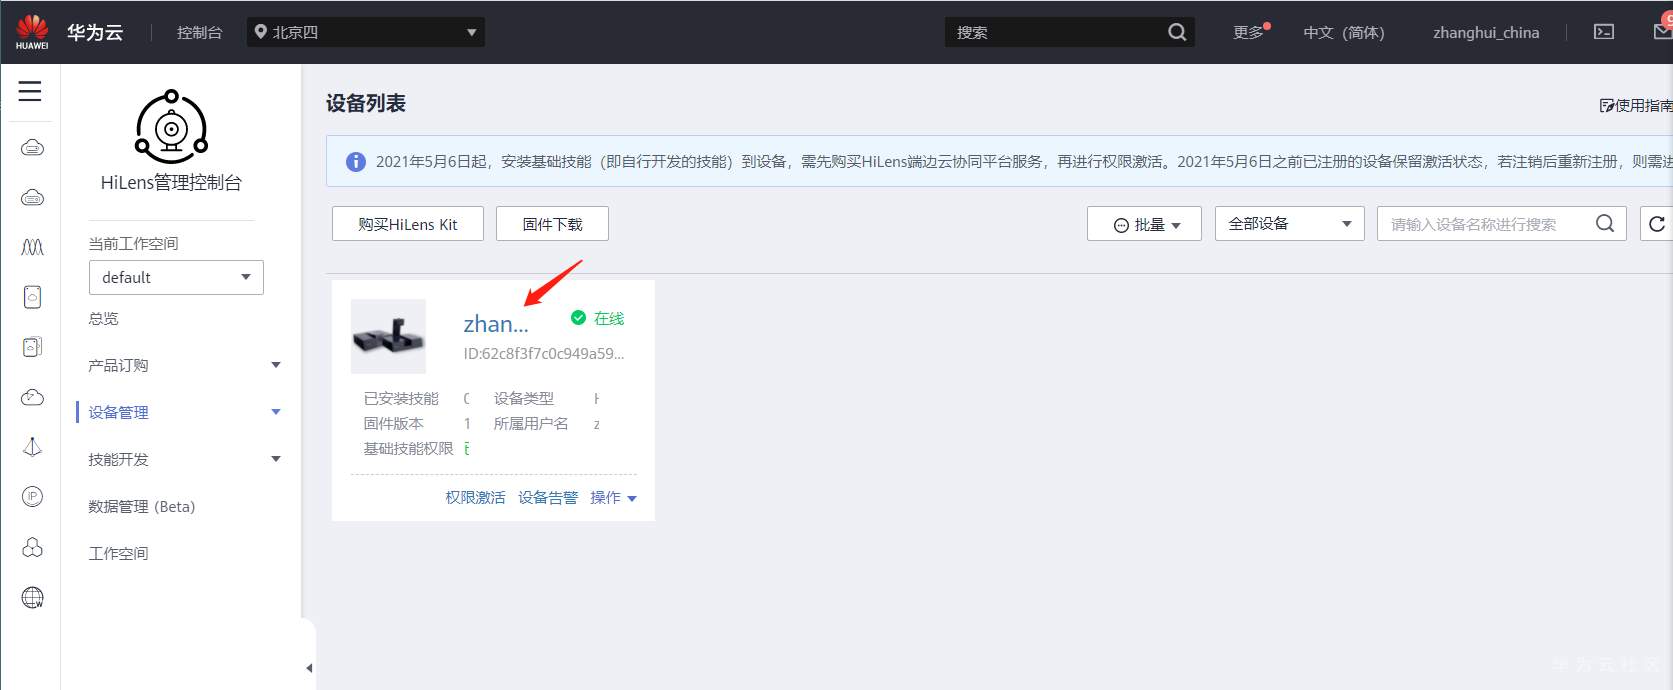The width and height of the screenshot is (1673, 690).
Task: Select 产品订购 in the side menu
Action: click(x=118, y=365)
